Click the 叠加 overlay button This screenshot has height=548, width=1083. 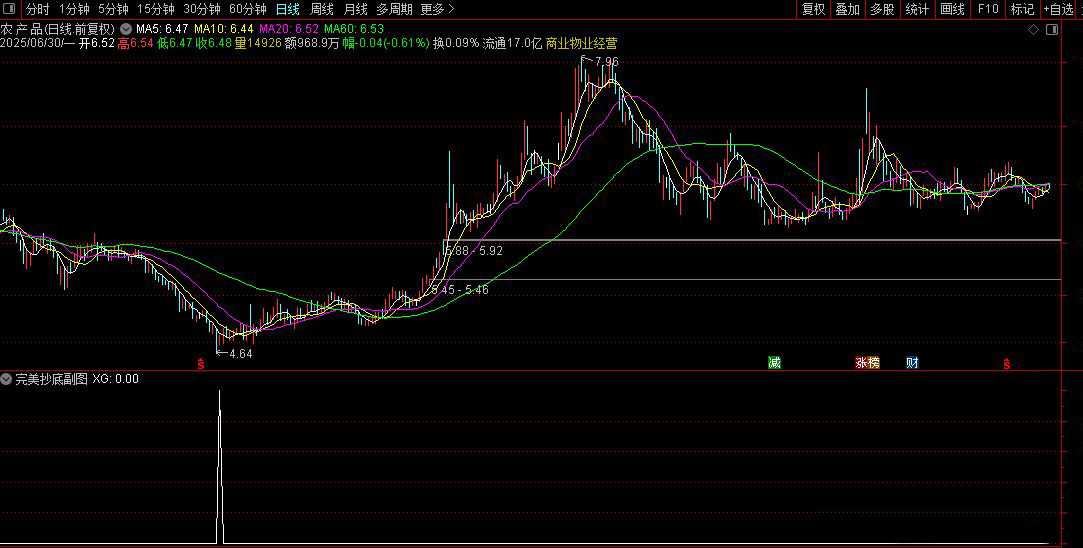click(847, 9)
